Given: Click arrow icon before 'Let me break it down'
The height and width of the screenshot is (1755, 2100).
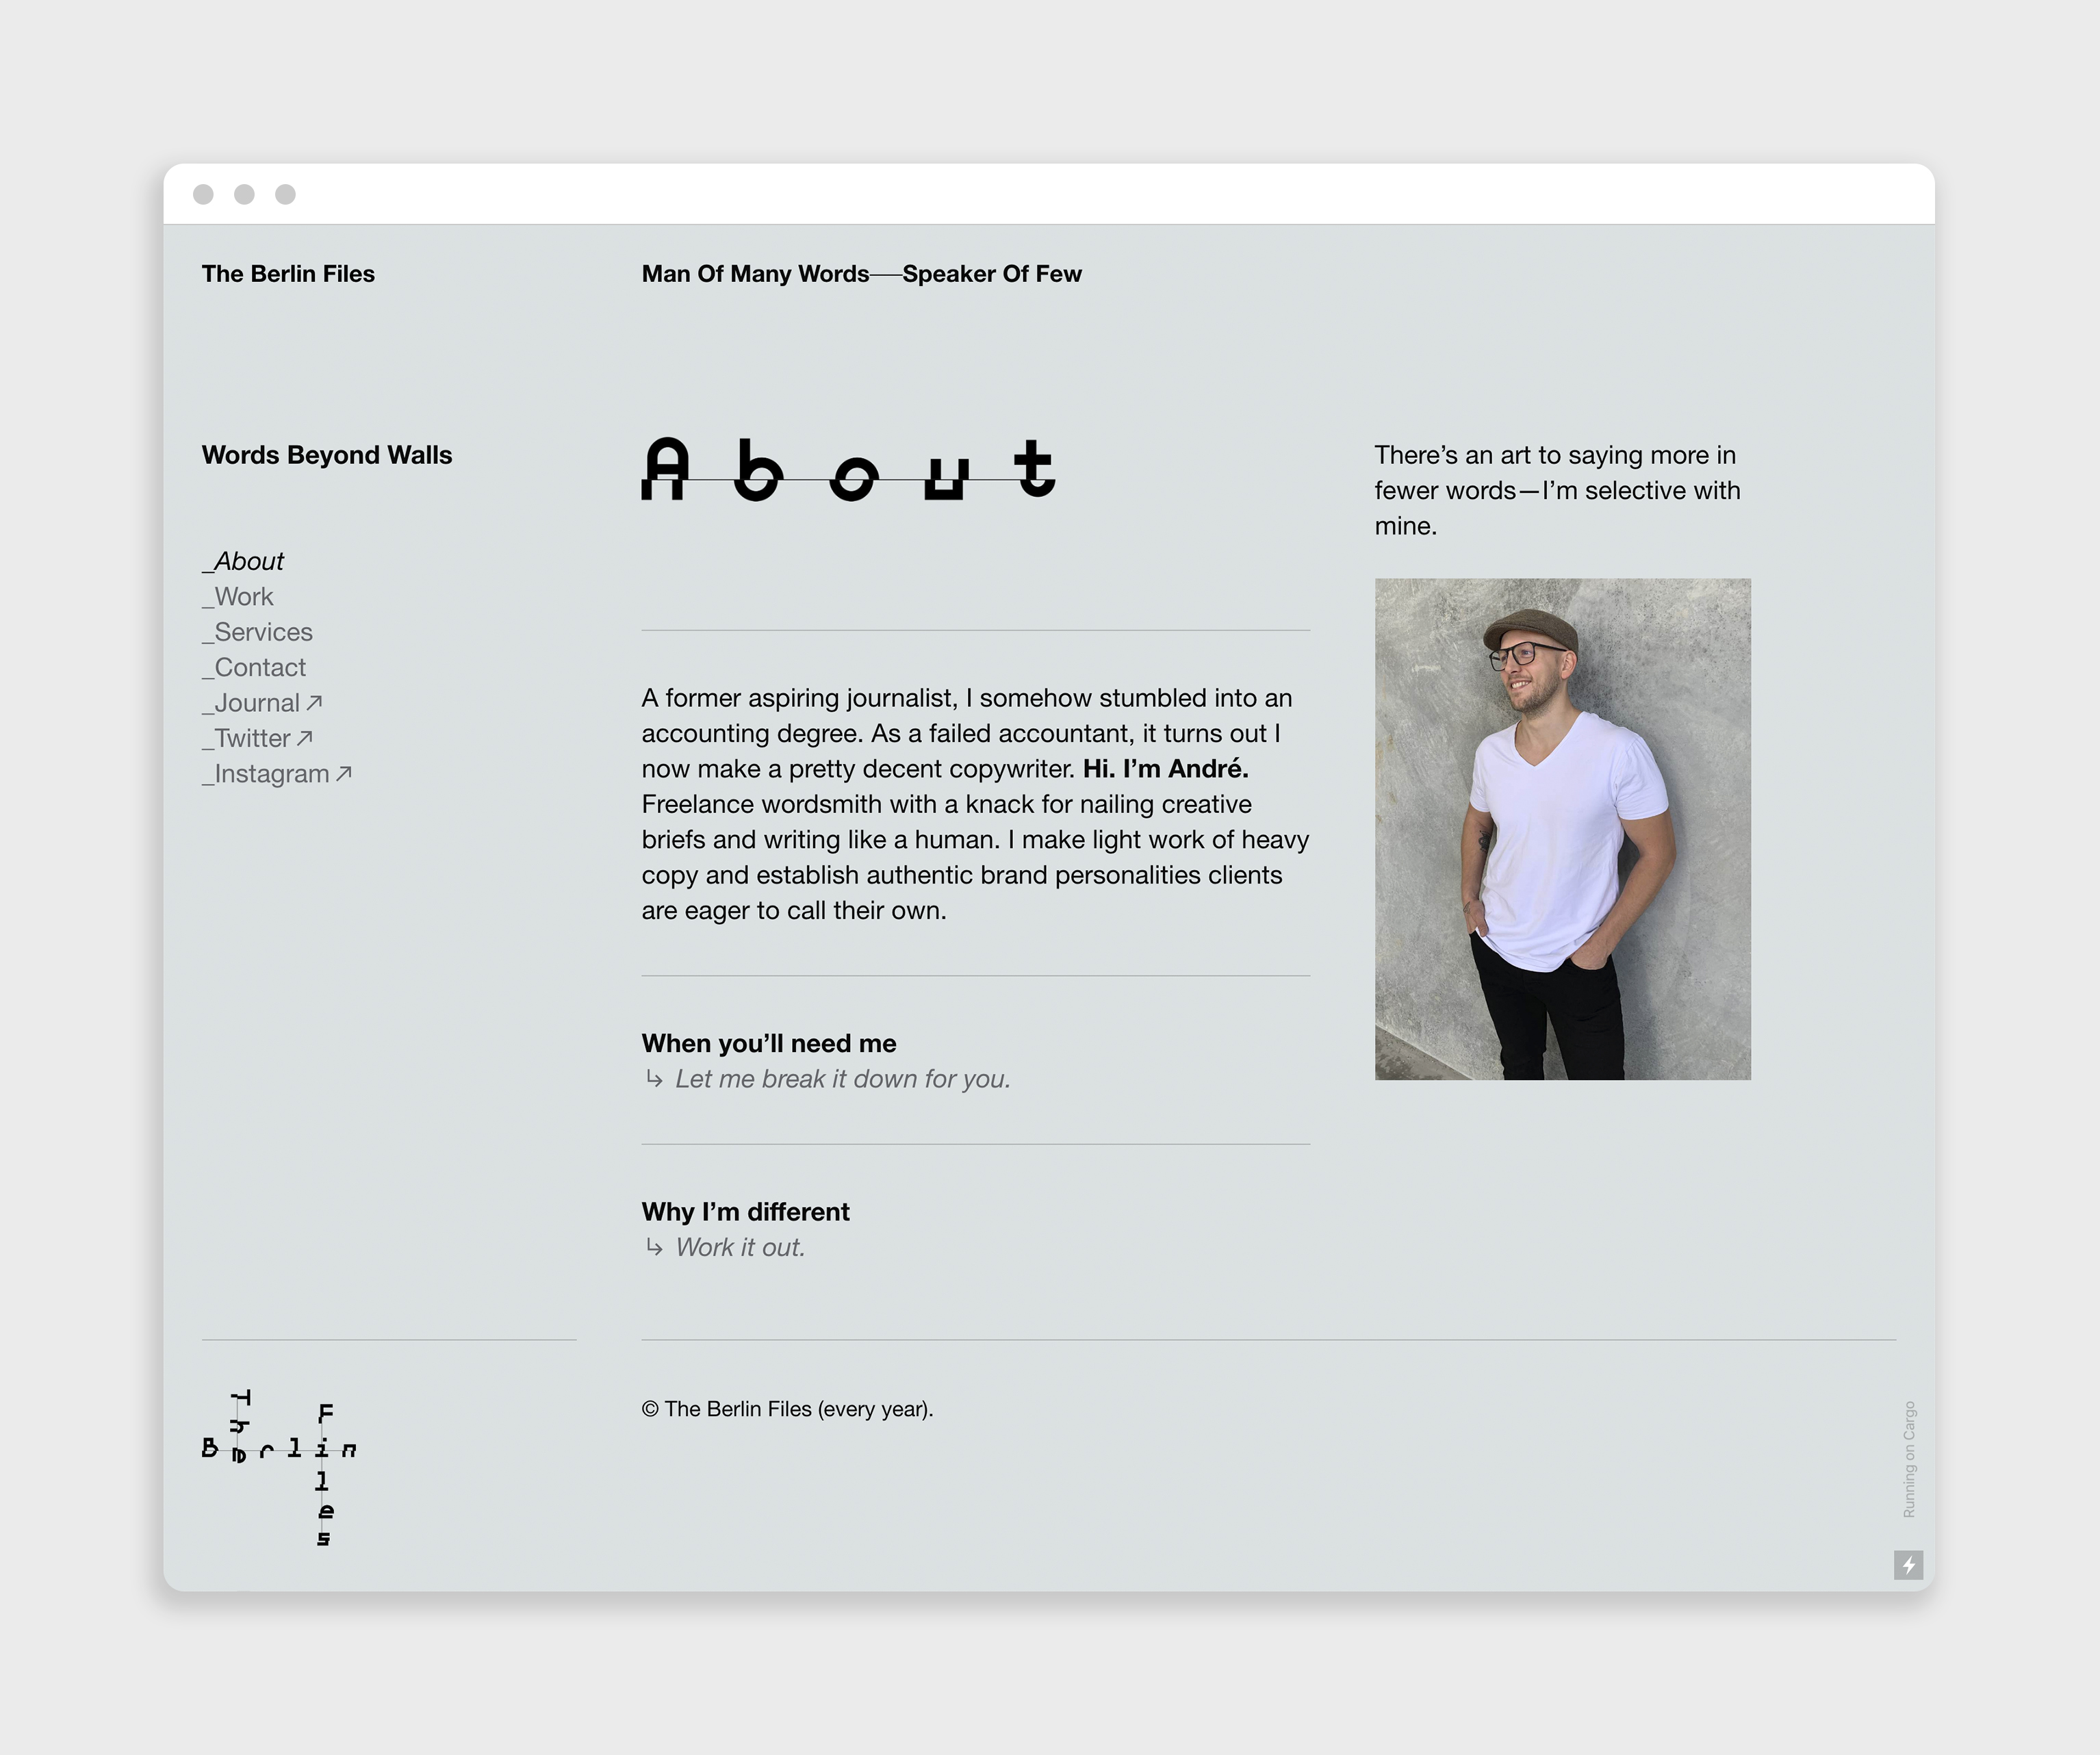Looking at the screenshot, I should 654,1078.
